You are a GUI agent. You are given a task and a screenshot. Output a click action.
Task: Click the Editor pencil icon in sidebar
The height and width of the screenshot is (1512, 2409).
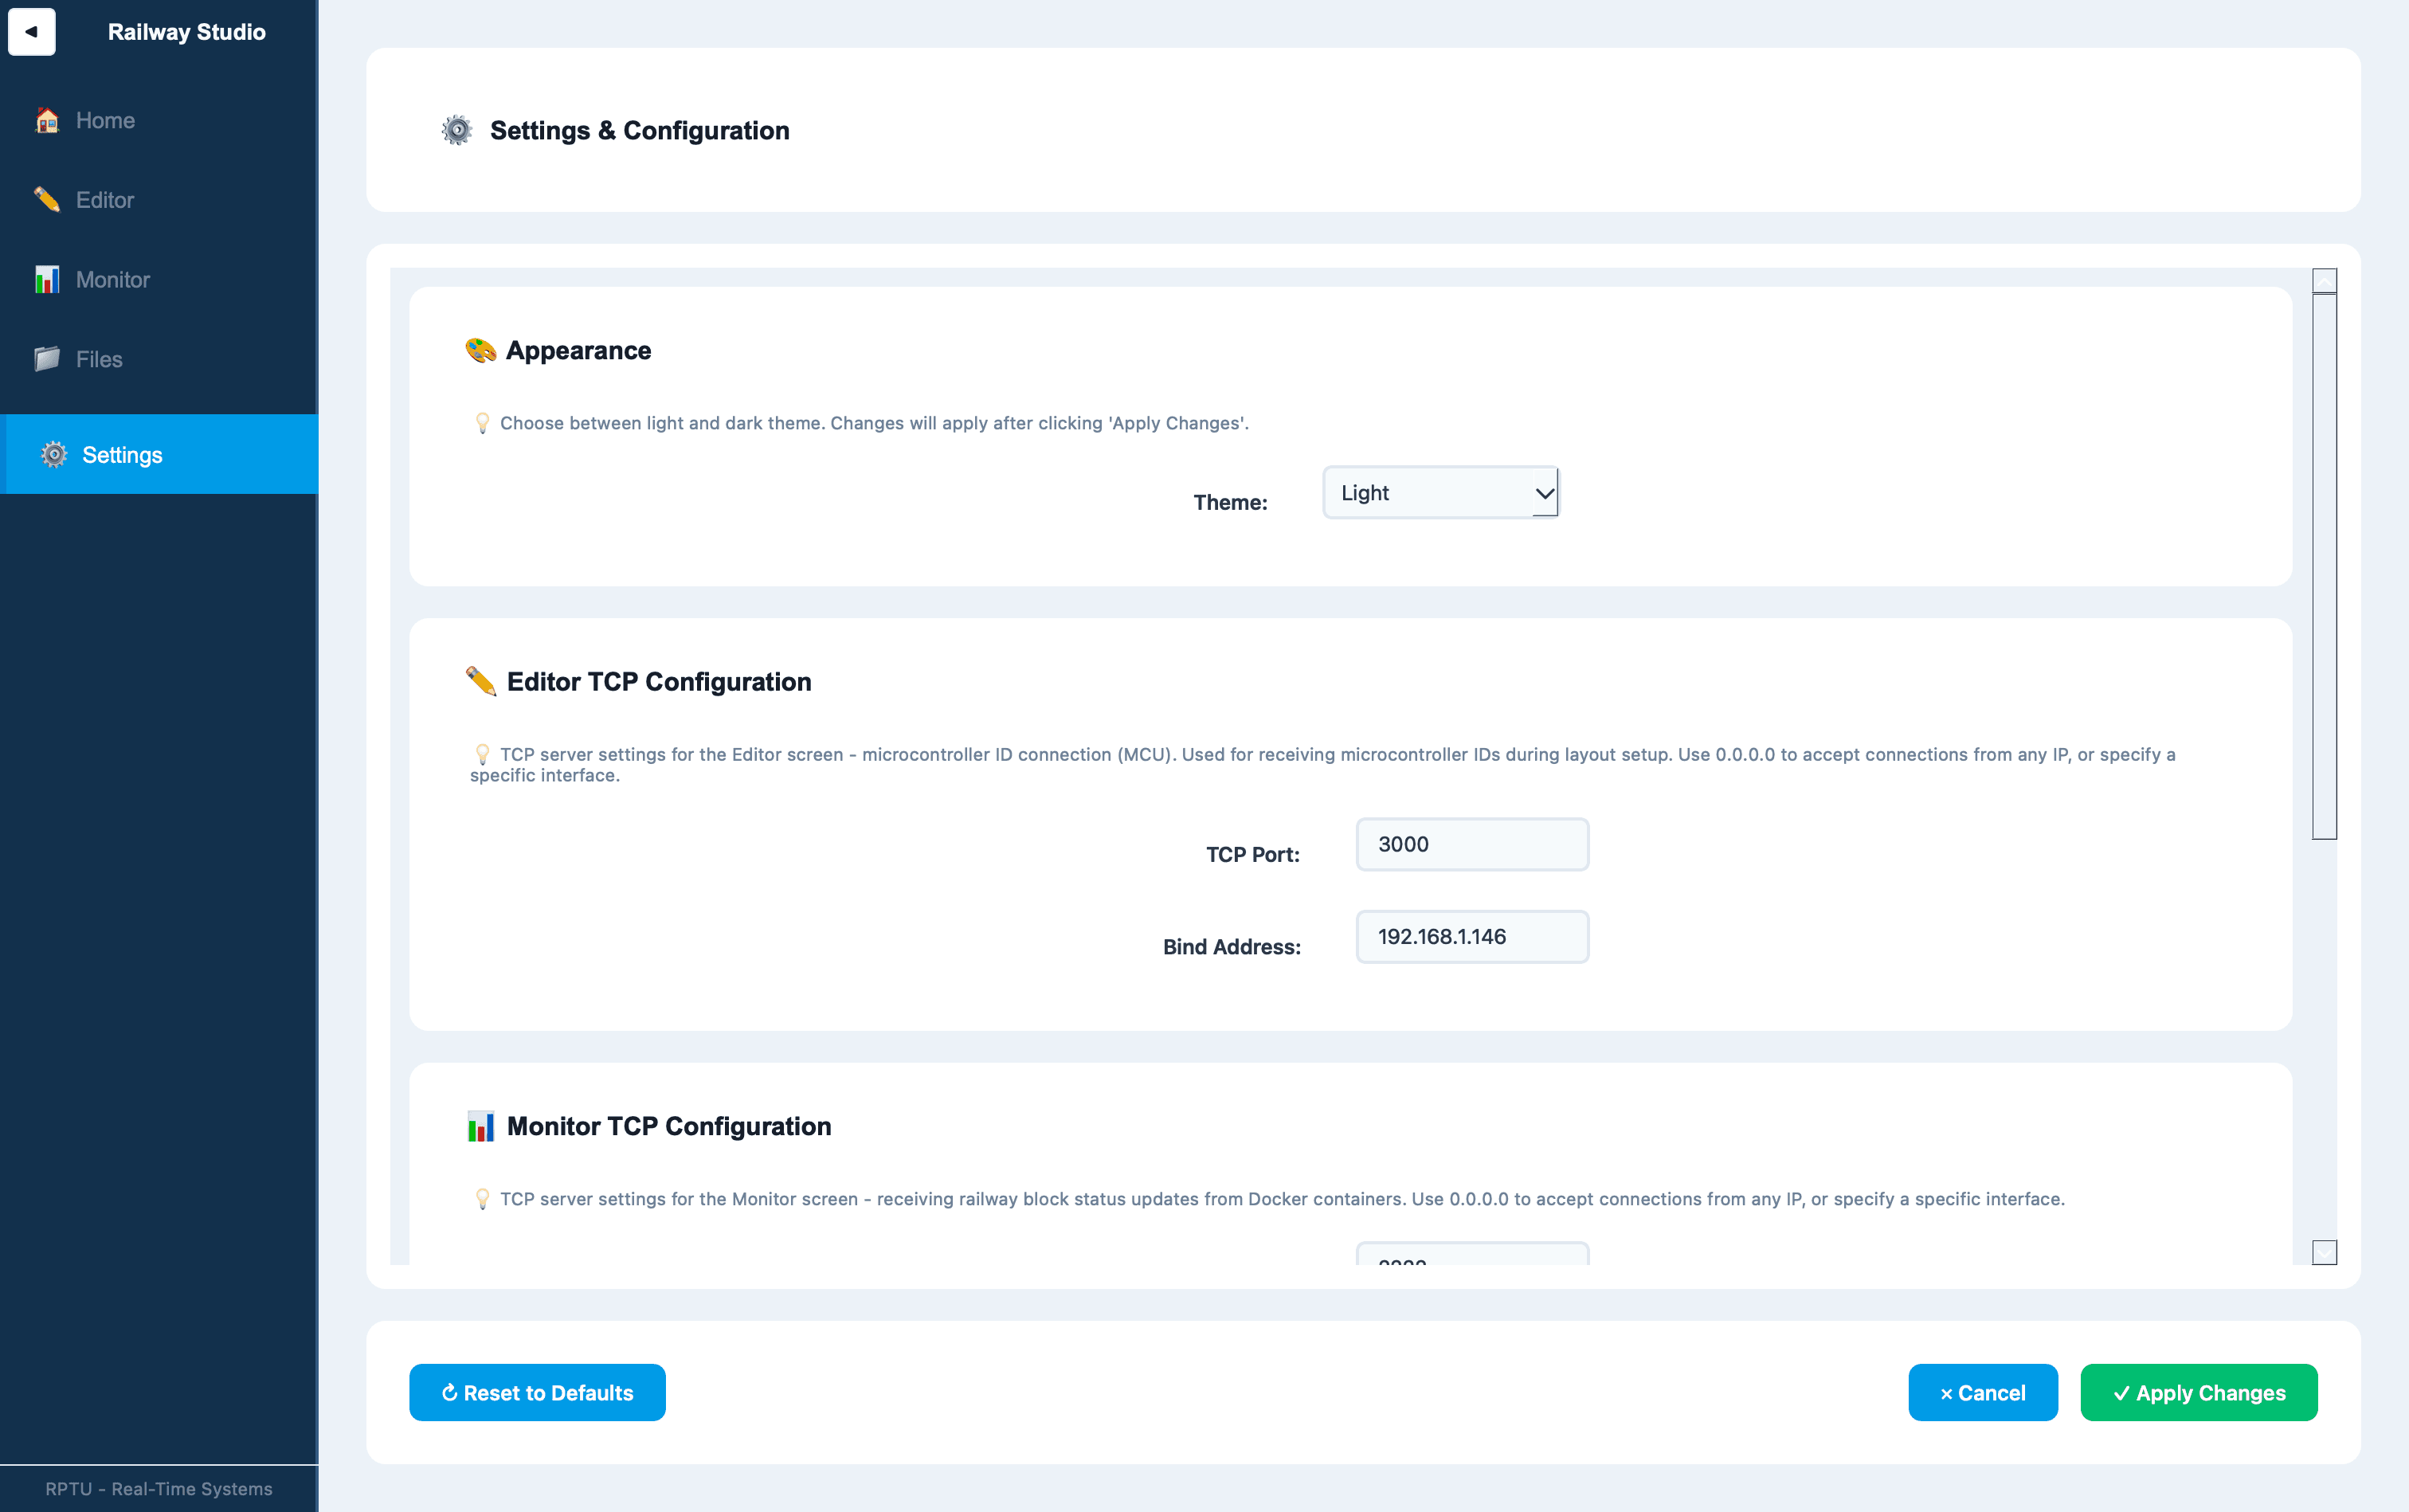(x=47, y=199)
